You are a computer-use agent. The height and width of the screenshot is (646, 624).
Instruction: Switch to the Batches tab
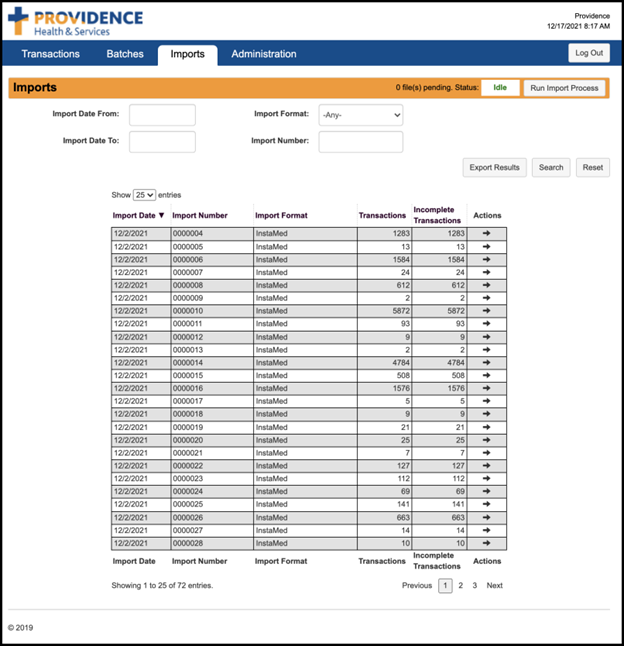(125, 54)
